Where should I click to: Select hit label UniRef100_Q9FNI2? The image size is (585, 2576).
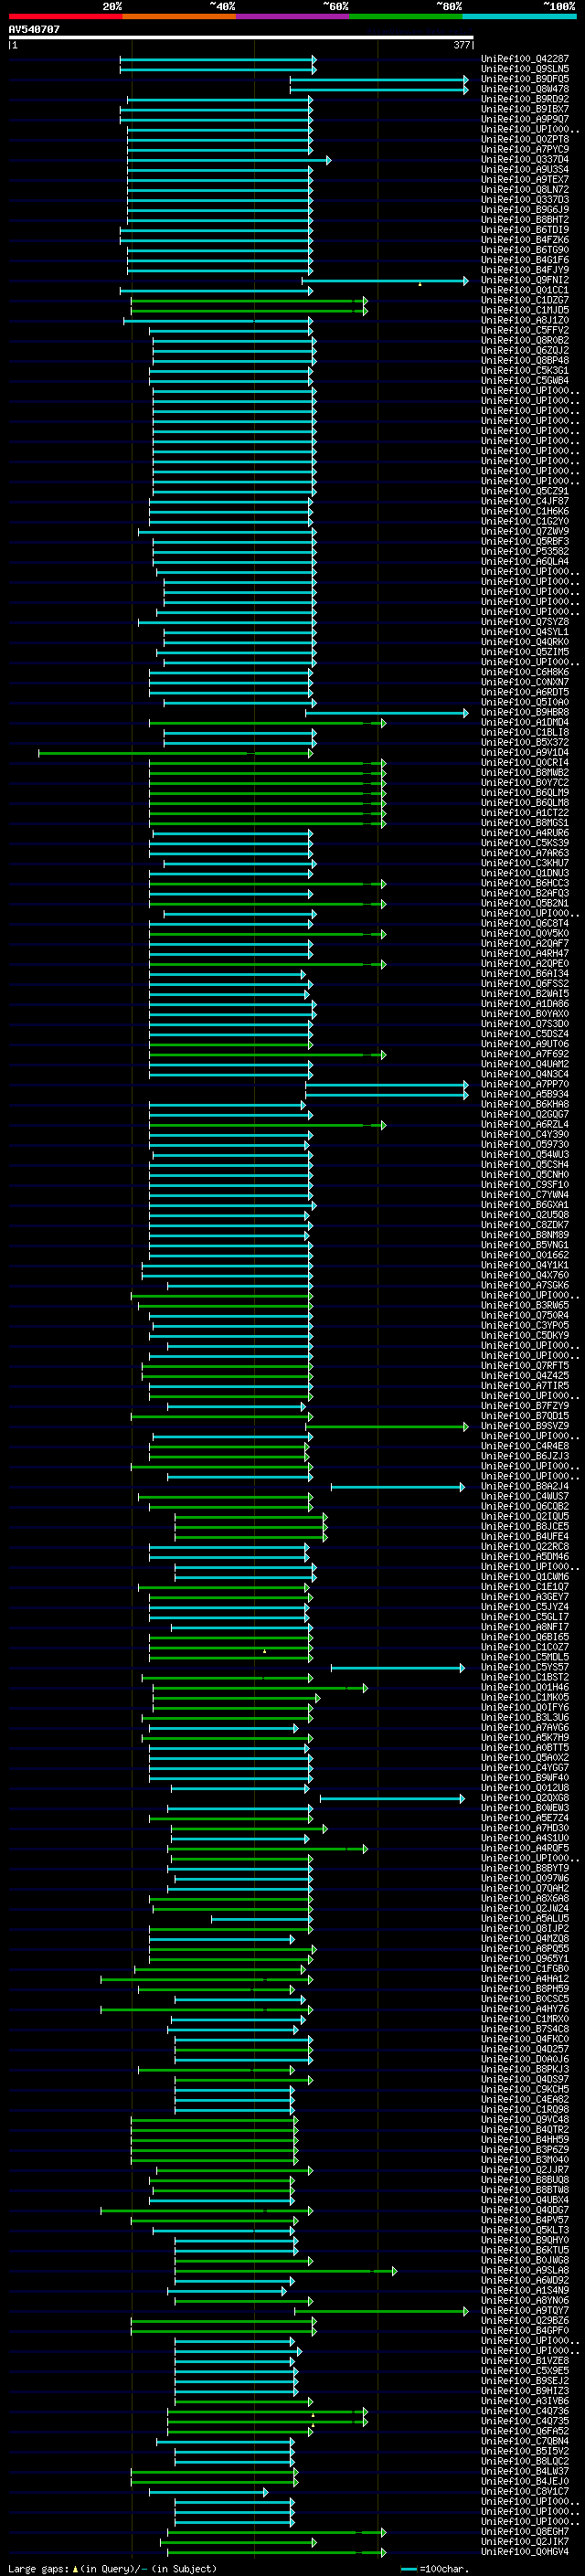525,280
